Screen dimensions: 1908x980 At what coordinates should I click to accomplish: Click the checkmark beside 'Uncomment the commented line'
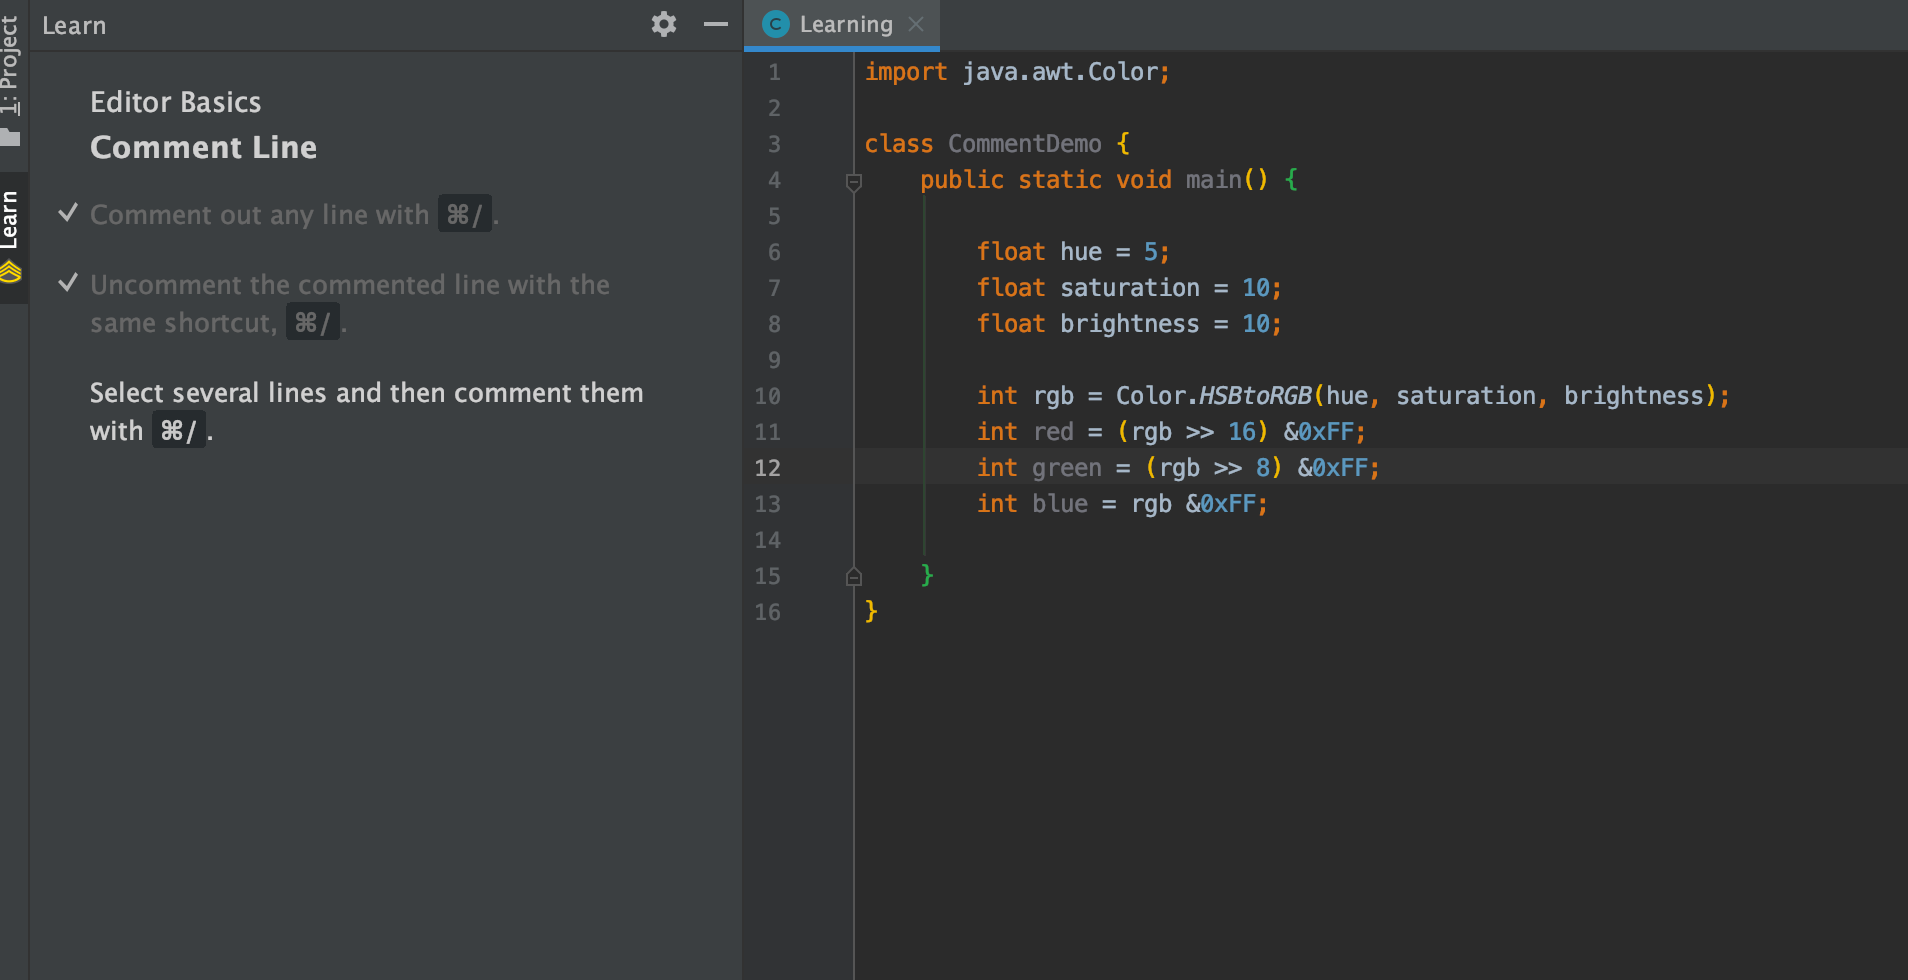coord(68,282)
